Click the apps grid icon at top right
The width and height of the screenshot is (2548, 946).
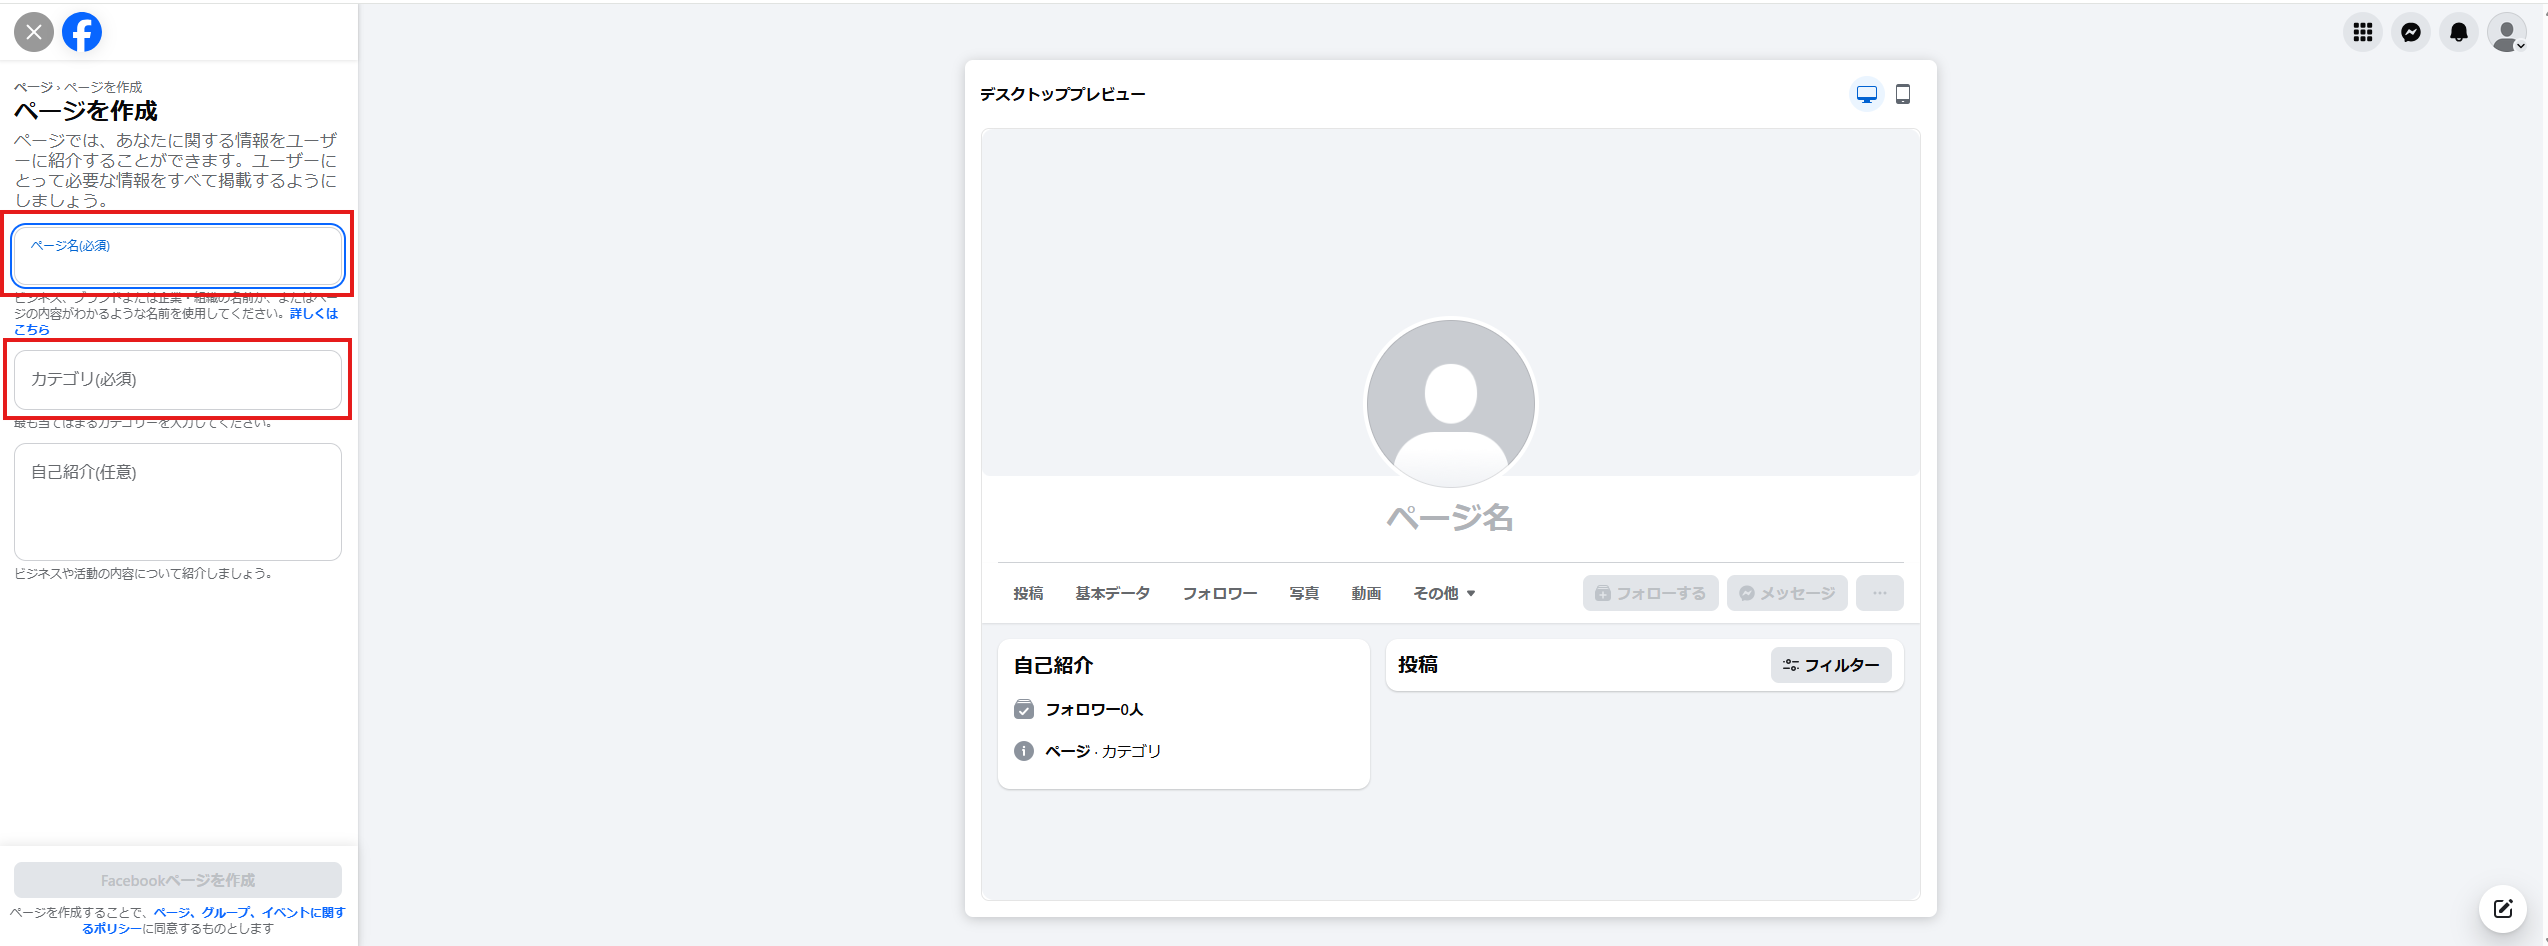tap(2363, 31)
